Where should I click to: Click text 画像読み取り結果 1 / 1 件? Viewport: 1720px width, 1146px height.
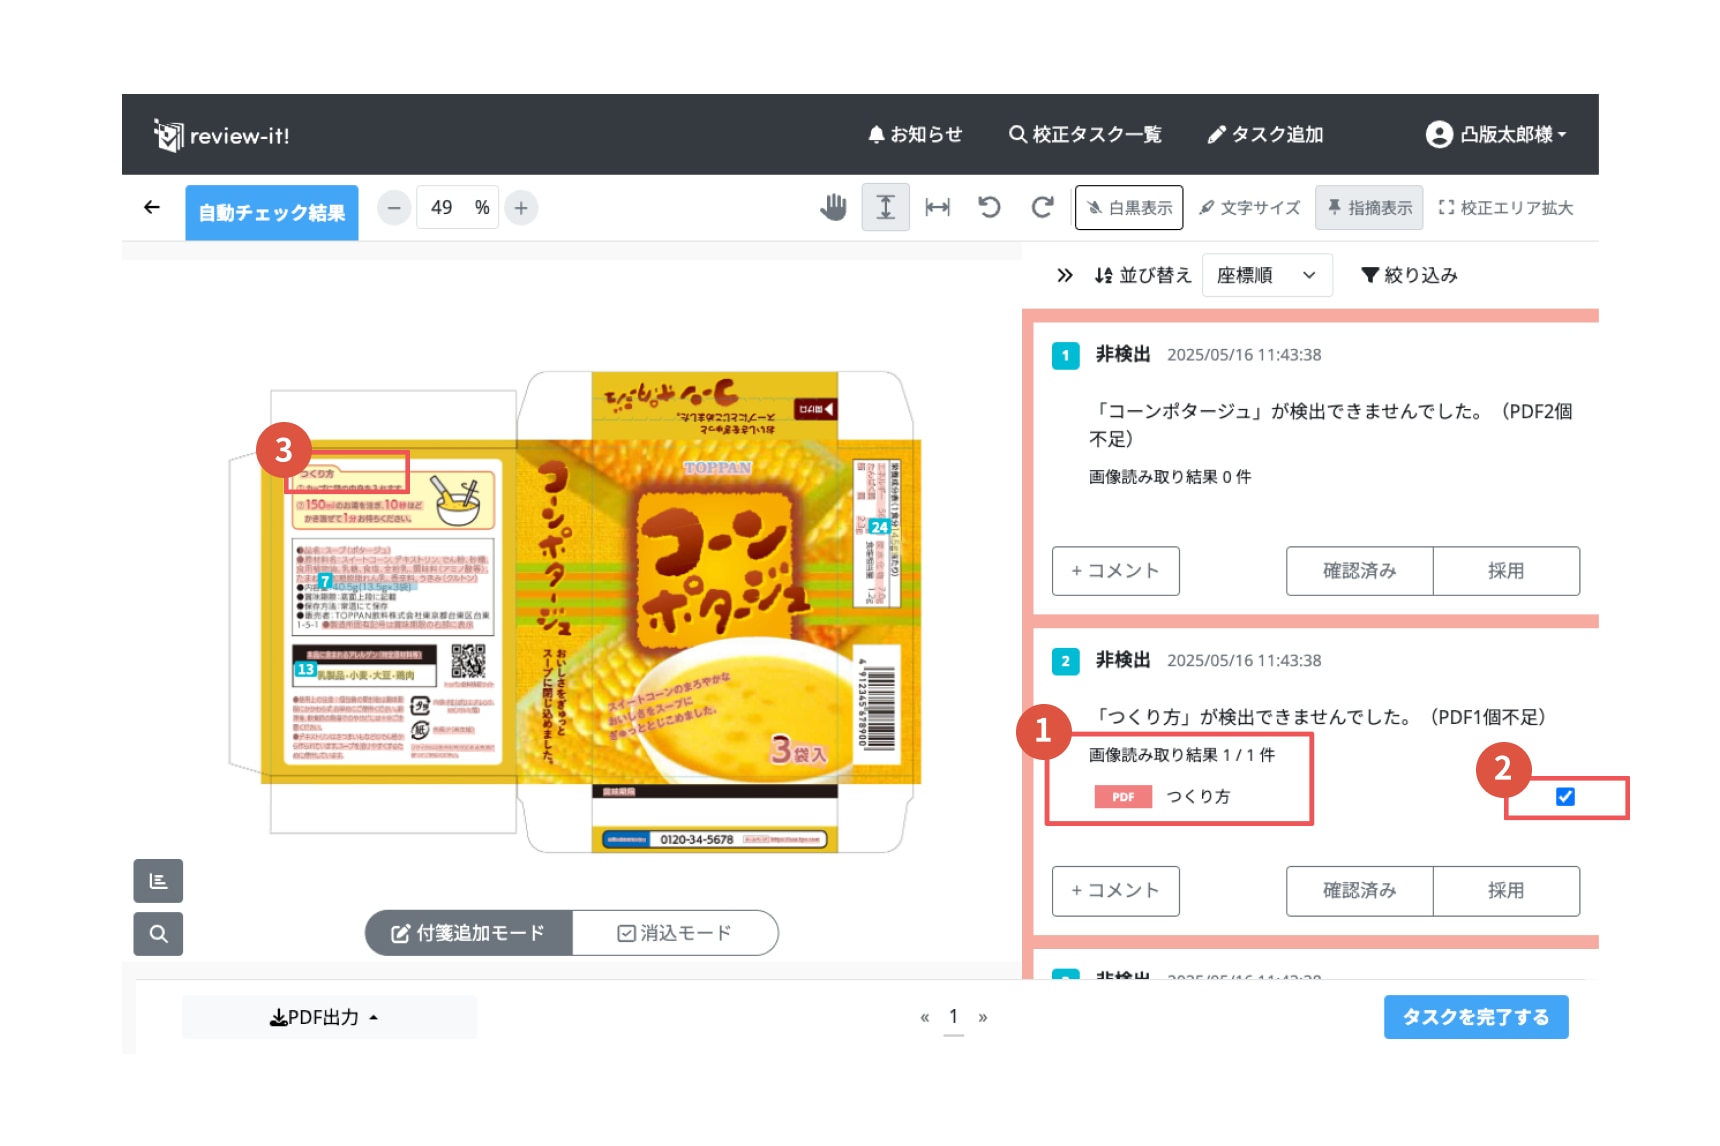pyautogui.click(x=1182, y=755)
